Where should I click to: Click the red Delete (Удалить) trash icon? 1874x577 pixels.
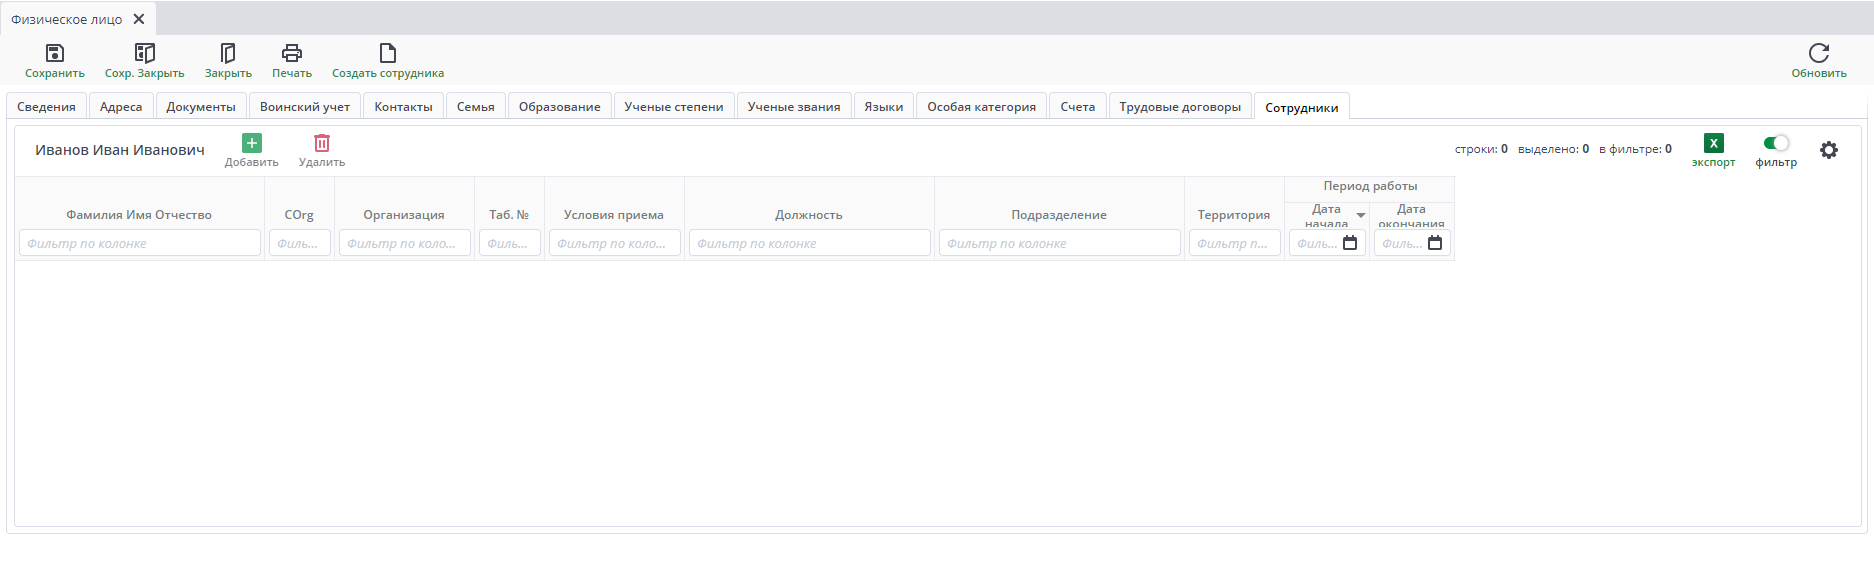[x=322, y=143]
